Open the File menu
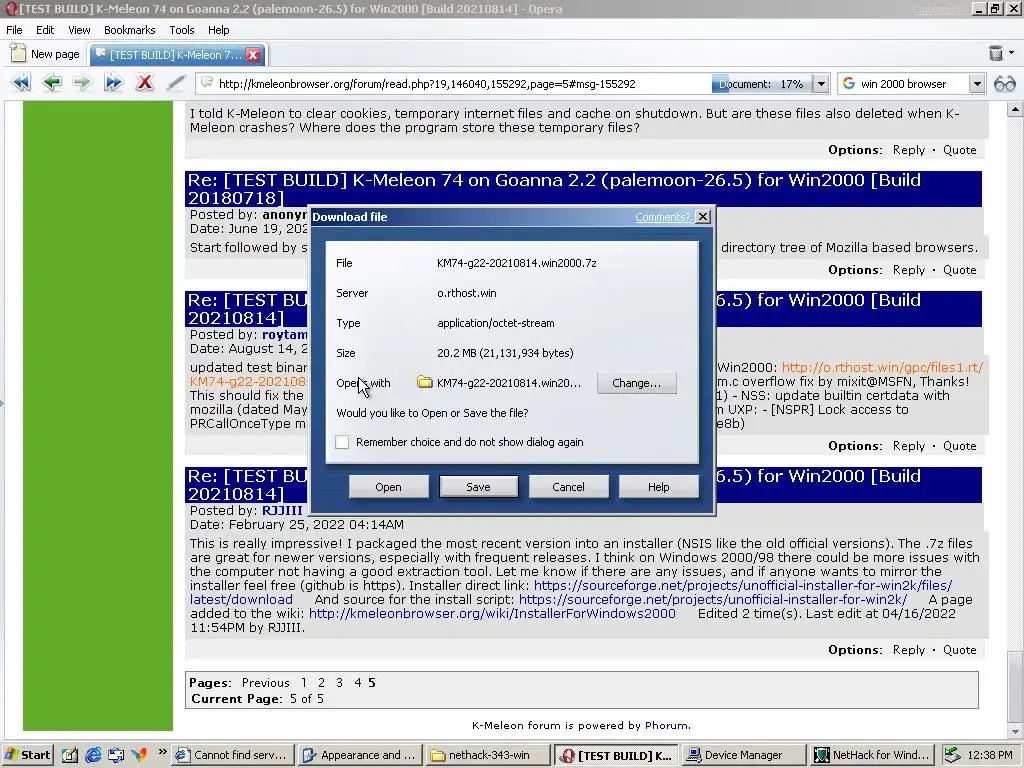This screenshot has width=1024, height=768. click(14, 30)
